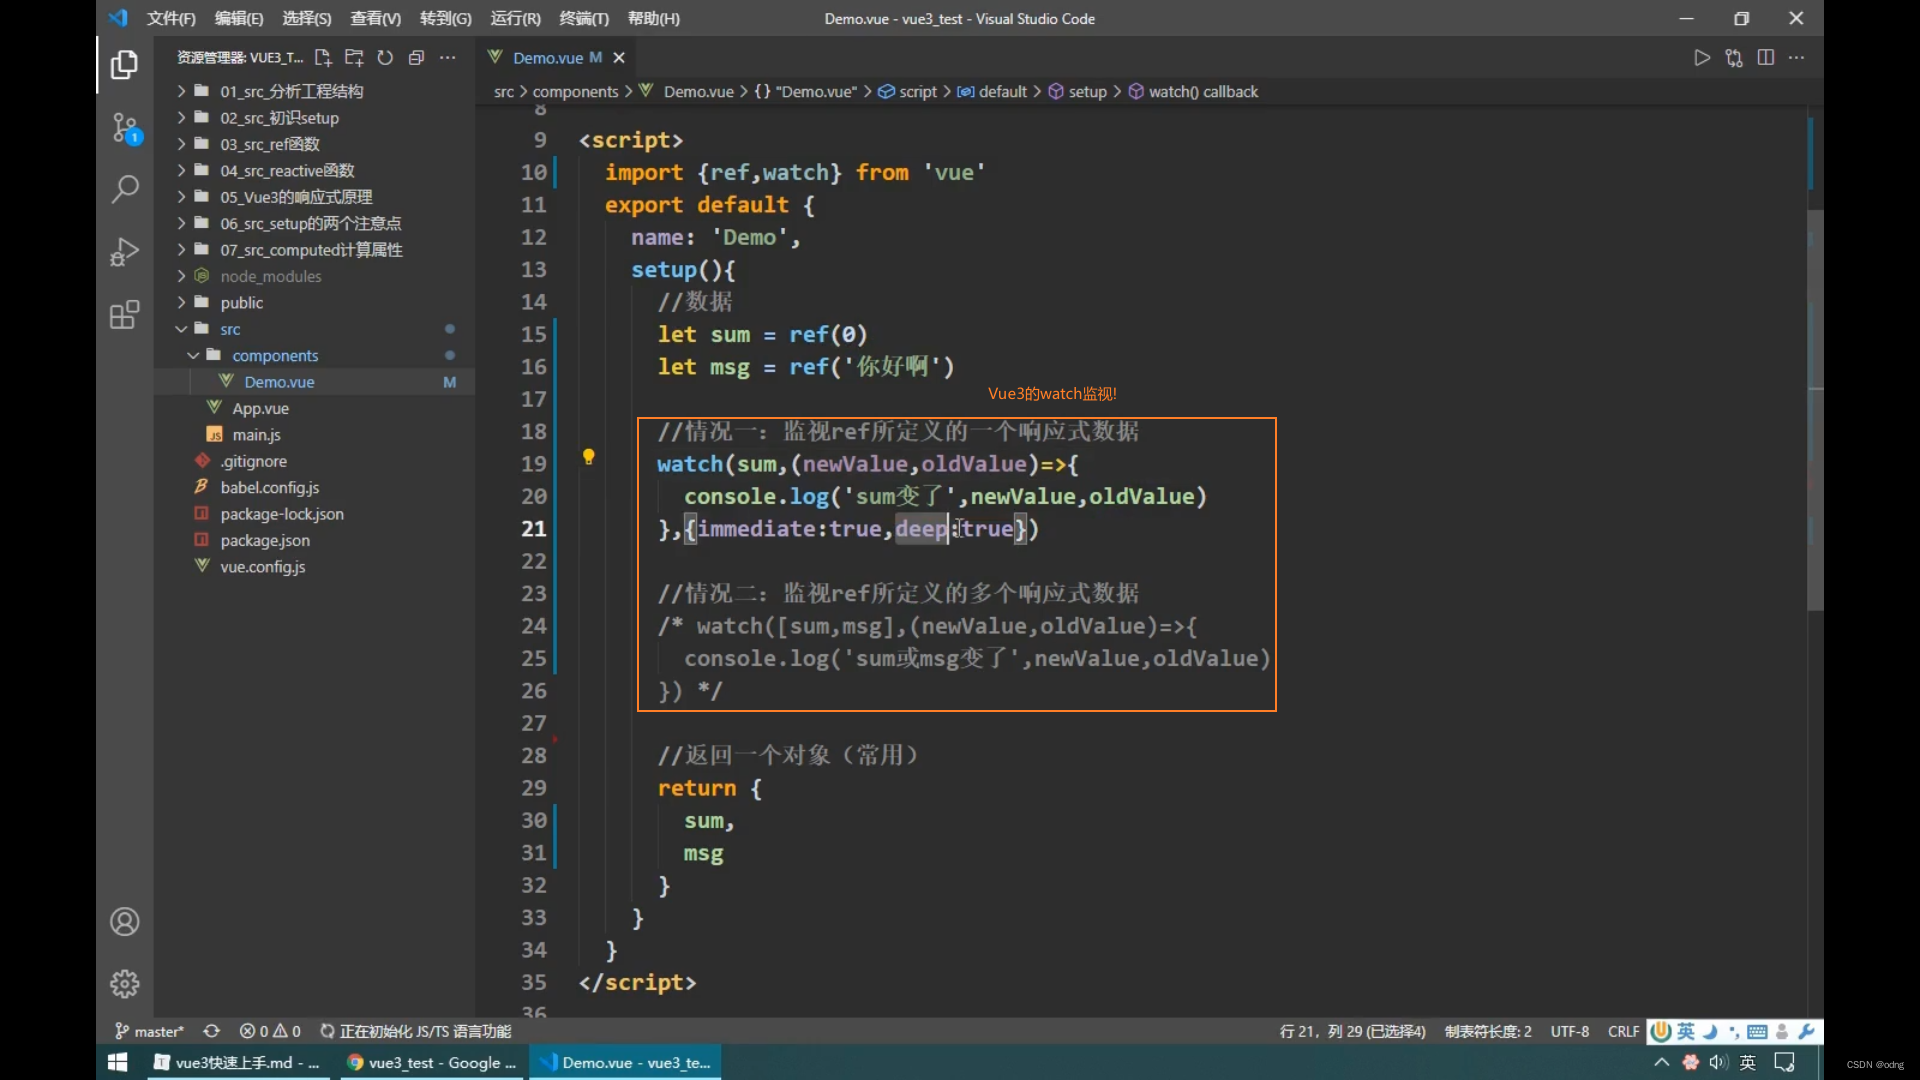The image size is (1920, 1080).
Task: Open the Search view
Action: click(x=124, y=189)
